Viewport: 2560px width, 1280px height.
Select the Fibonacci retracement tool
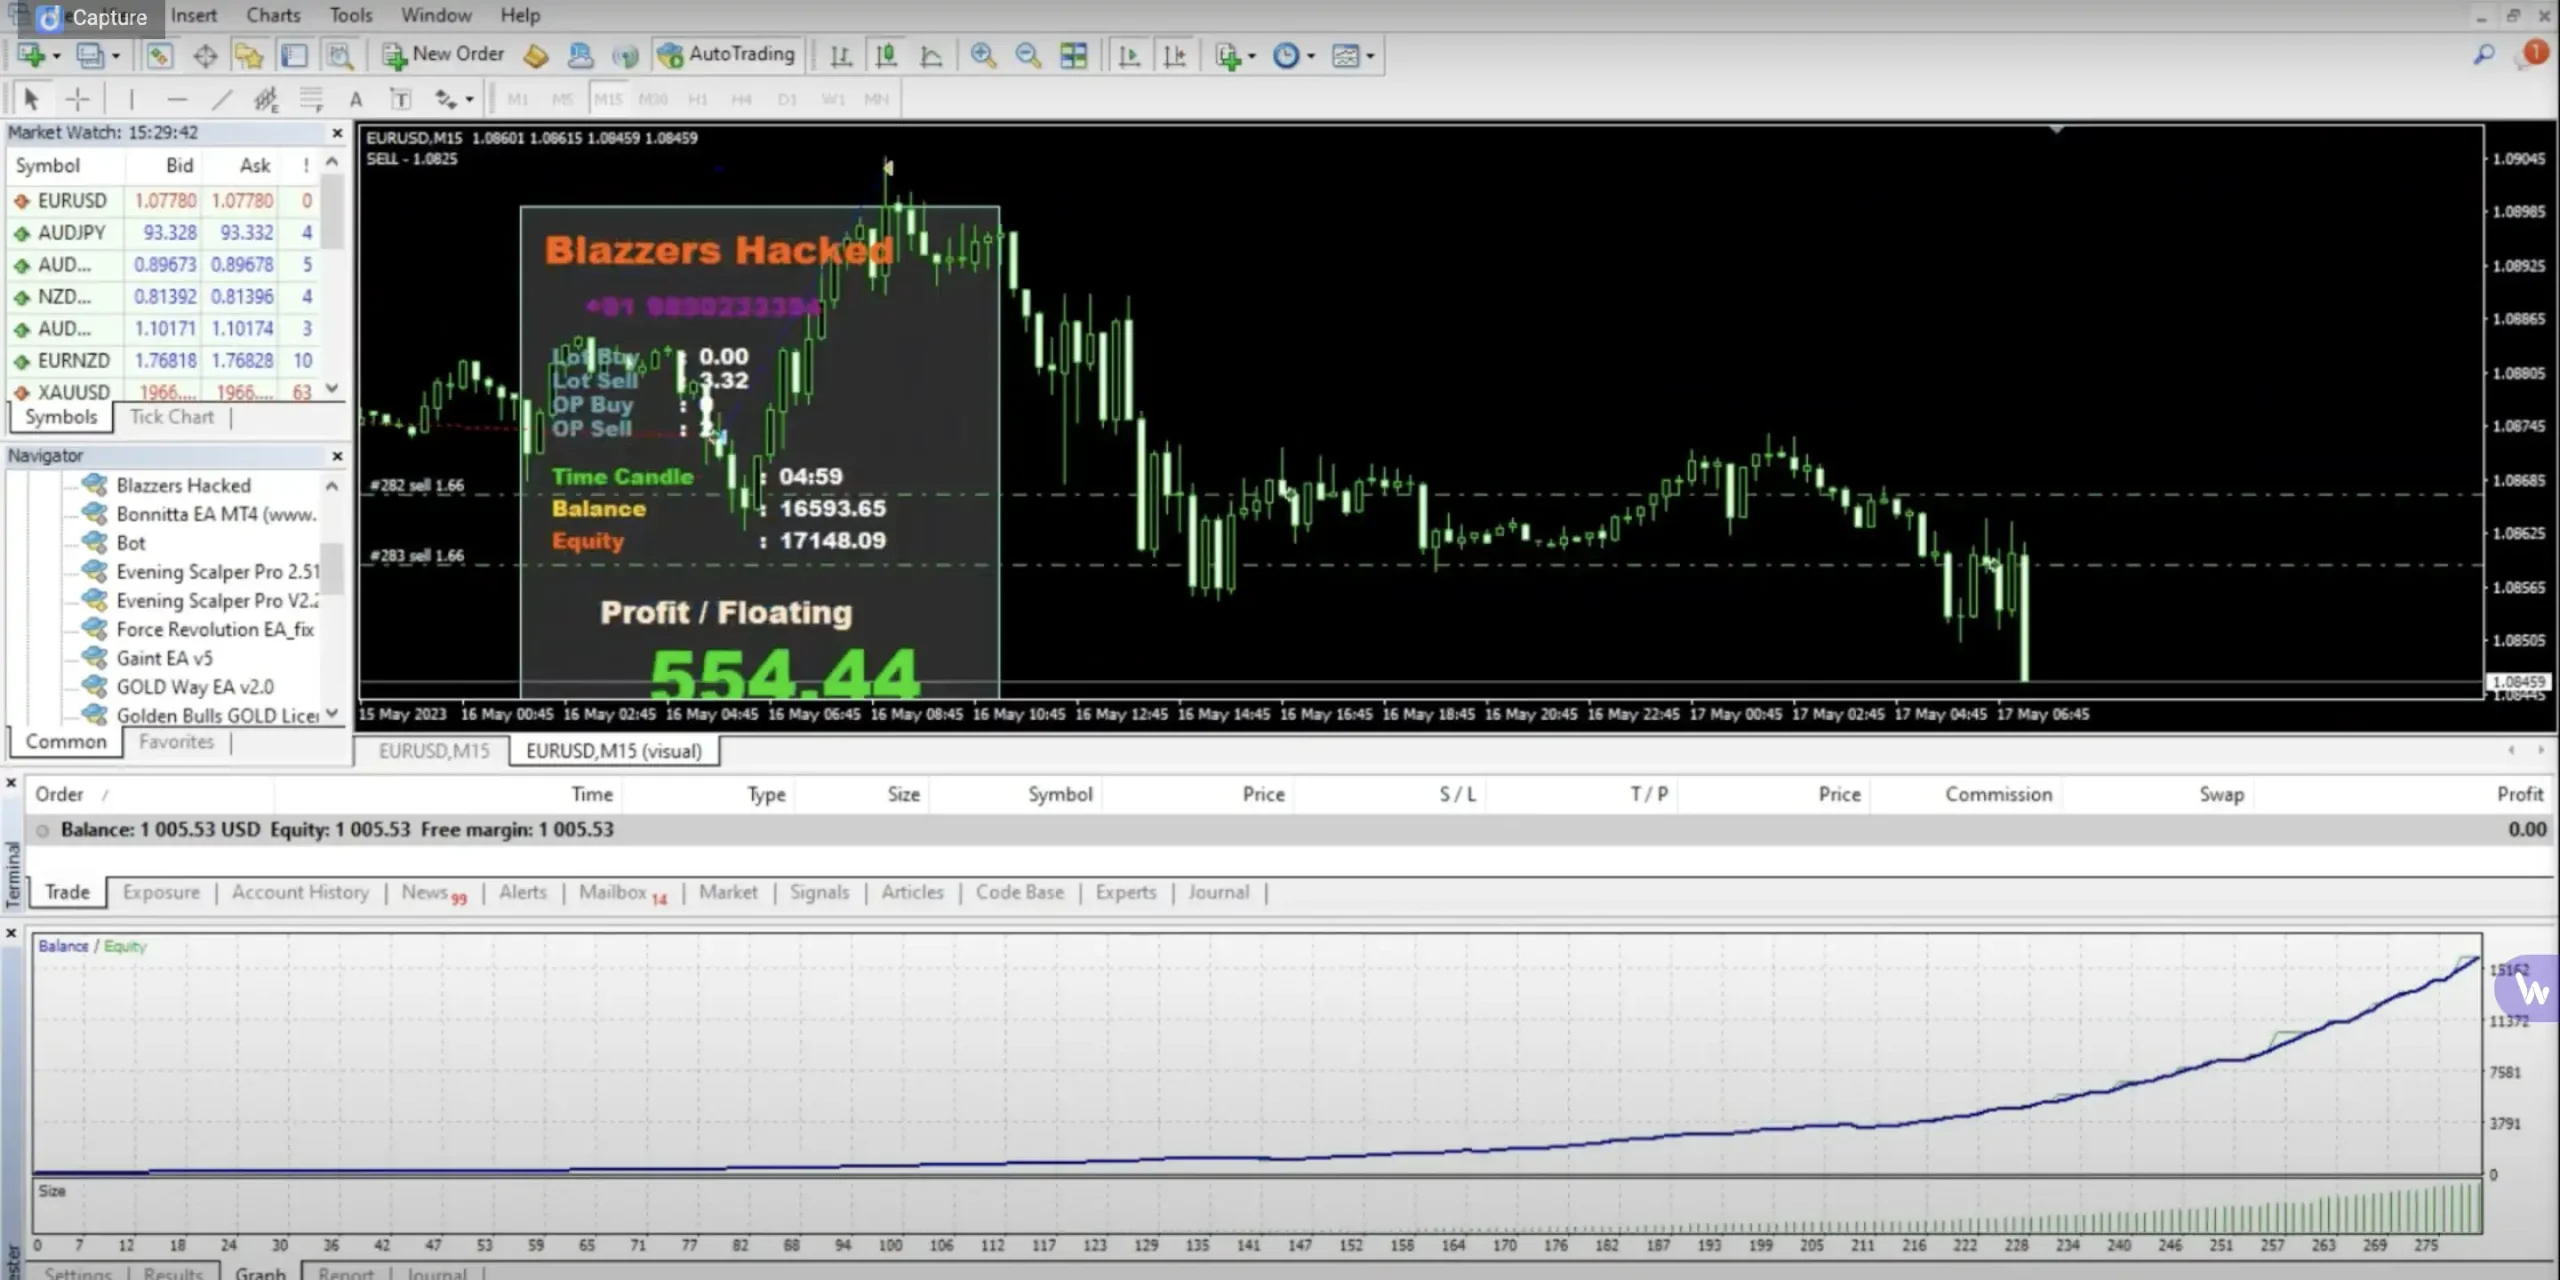[311, 99]
